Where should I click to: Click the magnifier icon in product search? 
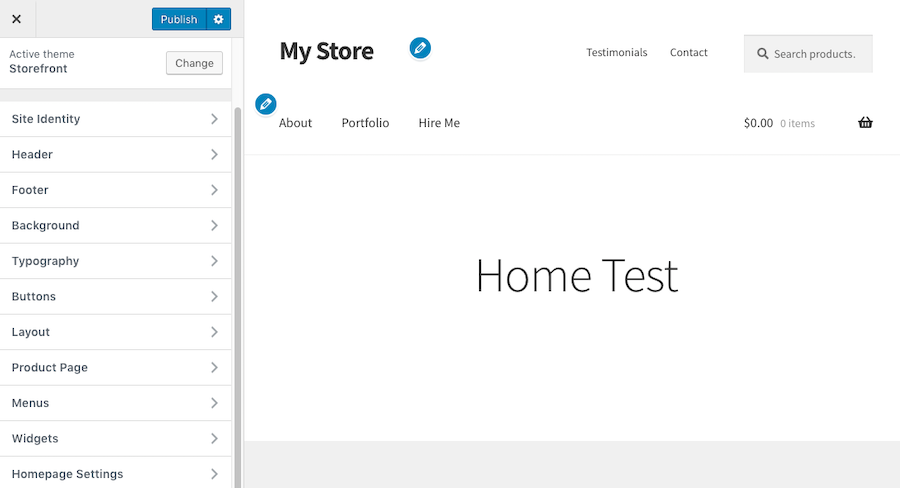(x=763, y=54)
